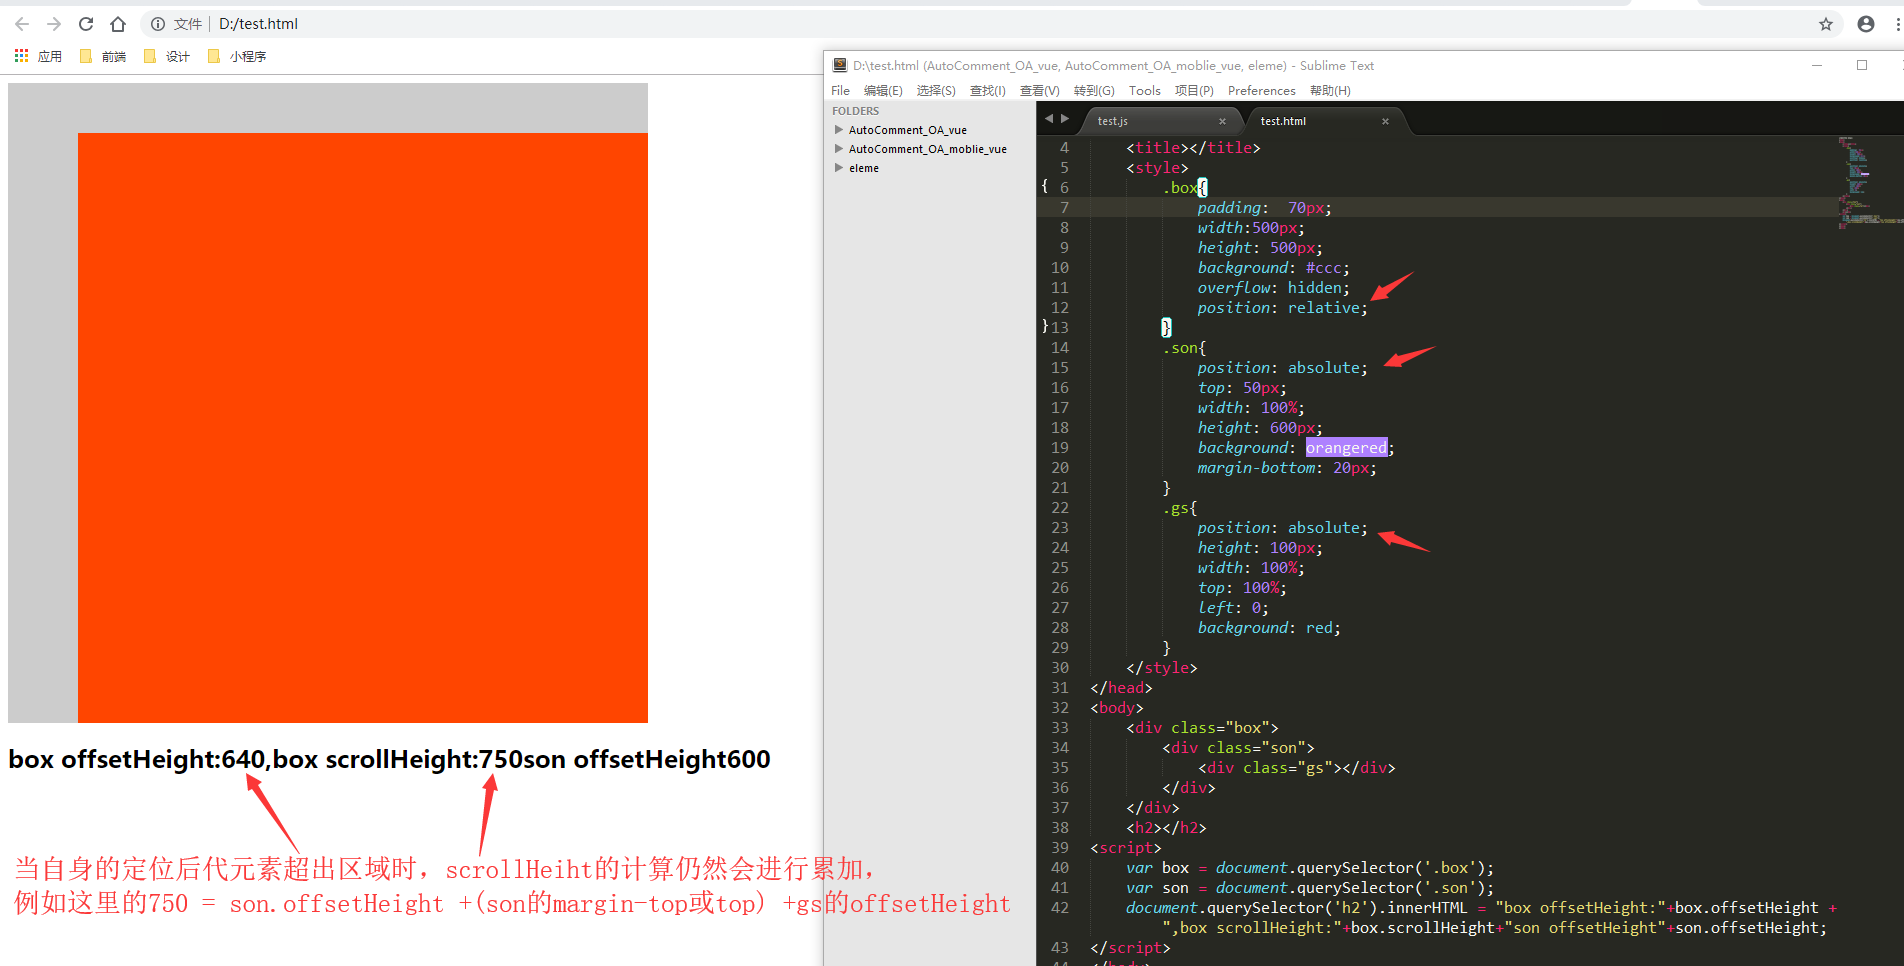Viewport: 1904px width, 966px height.
Task: Click the 'var box' declaration line
Action: tap(1310, 868)
